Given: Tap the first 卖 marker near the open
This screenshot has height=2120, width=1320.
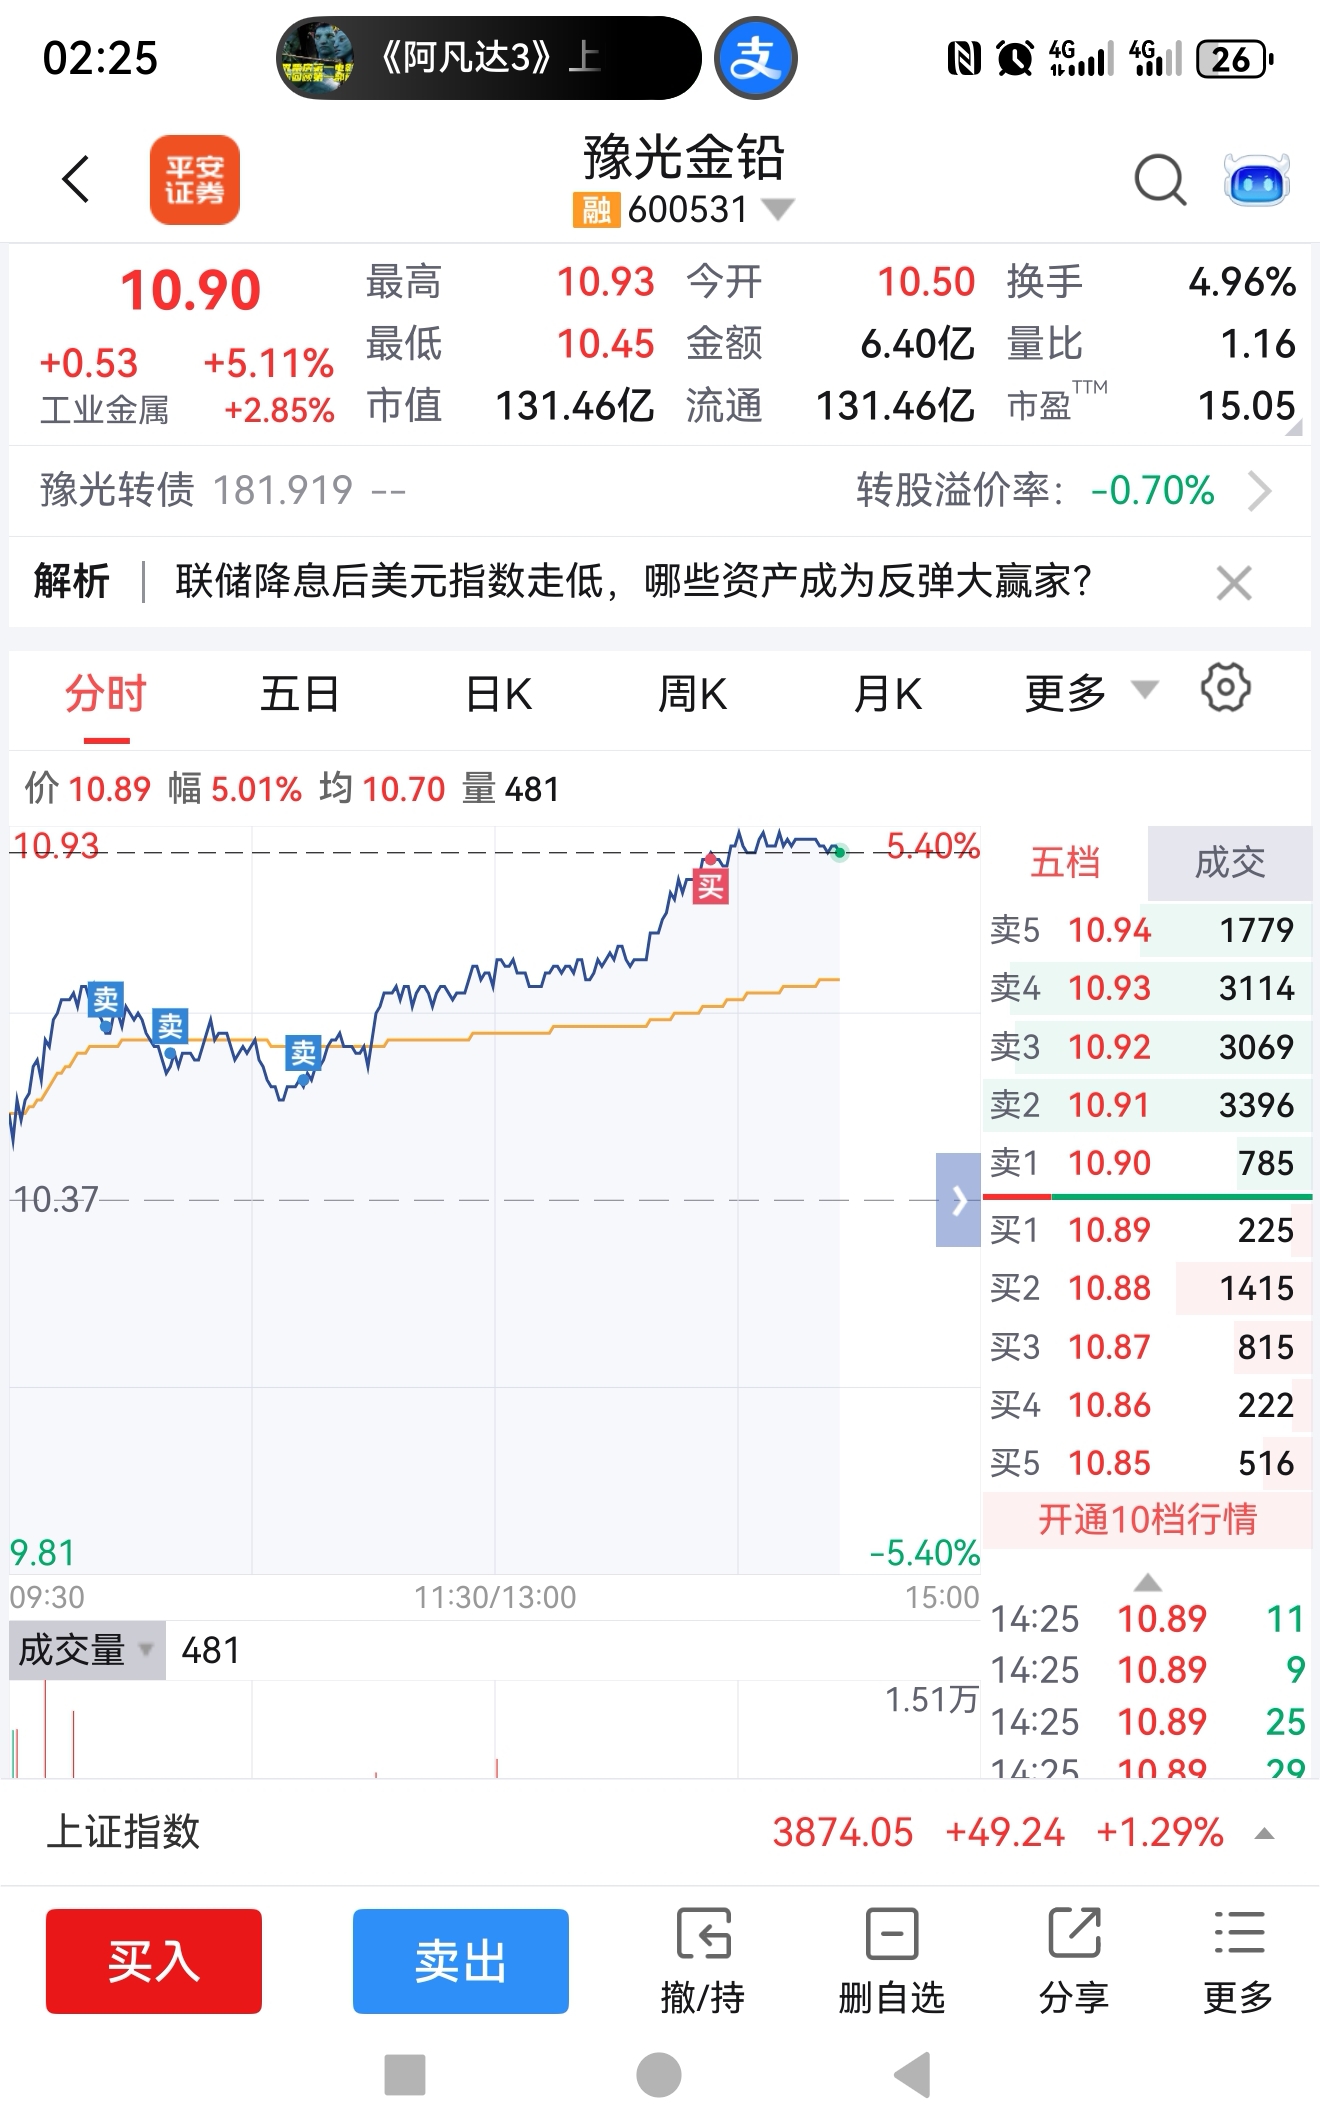Looking at the screenshot, I should (106, 999).
